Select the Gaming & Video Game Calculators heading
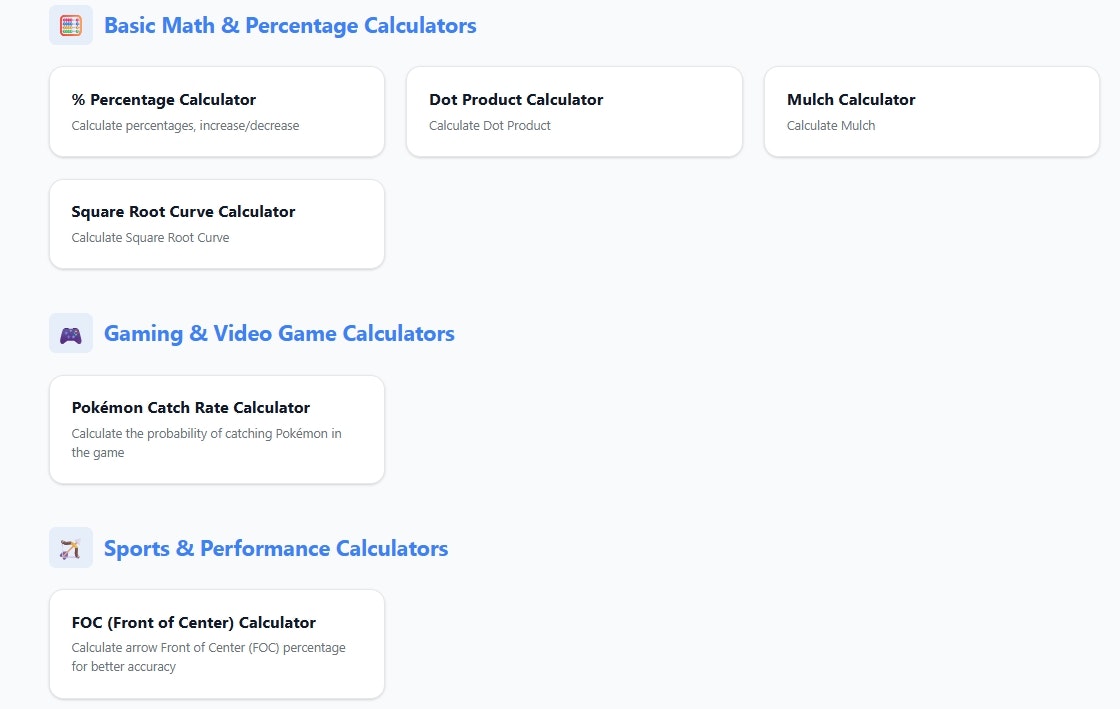The image size is (1120, 709). coord(279,332)
